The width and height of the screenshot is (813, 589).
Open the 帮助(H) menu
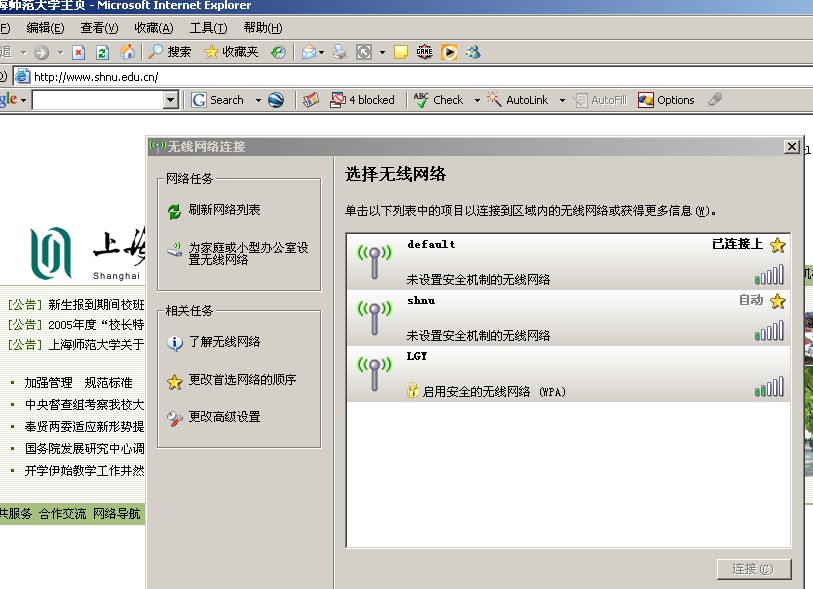pos(263,28)
